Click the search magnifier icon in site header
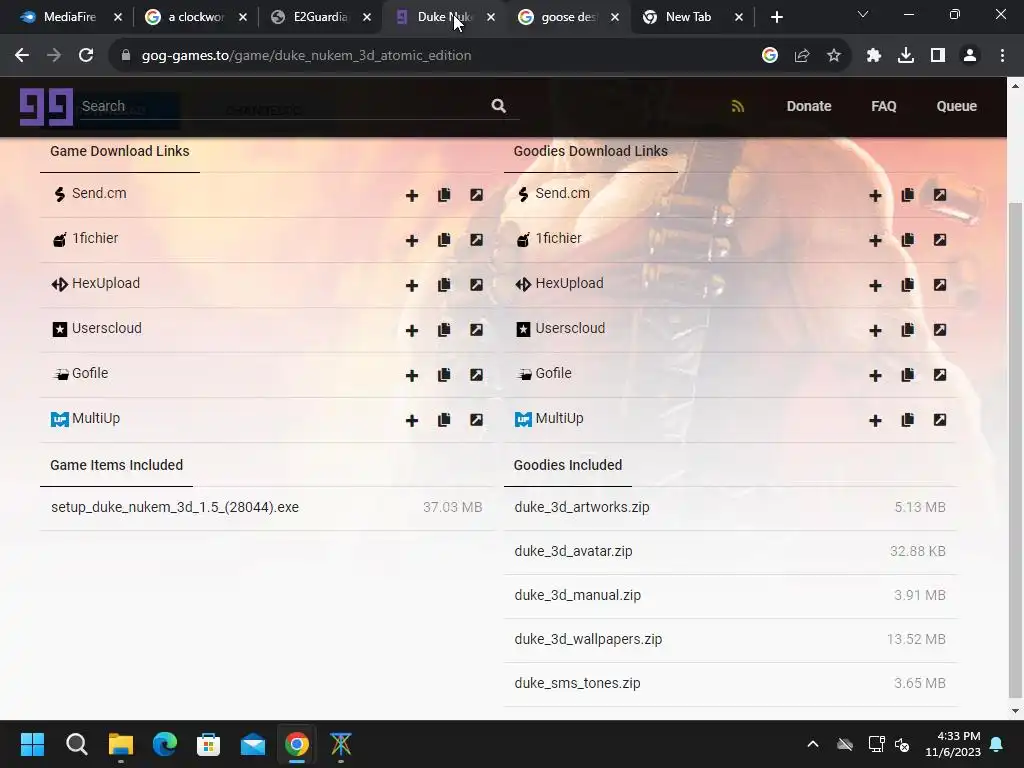 point(498,106)
